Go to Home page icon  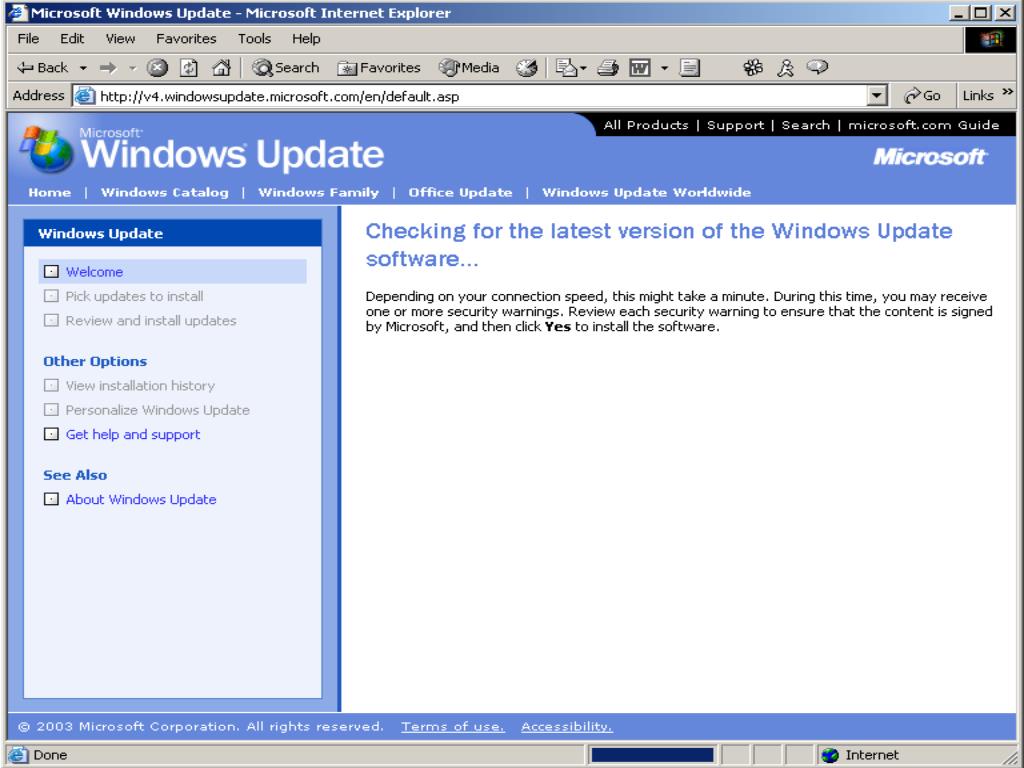pos(221,67)
